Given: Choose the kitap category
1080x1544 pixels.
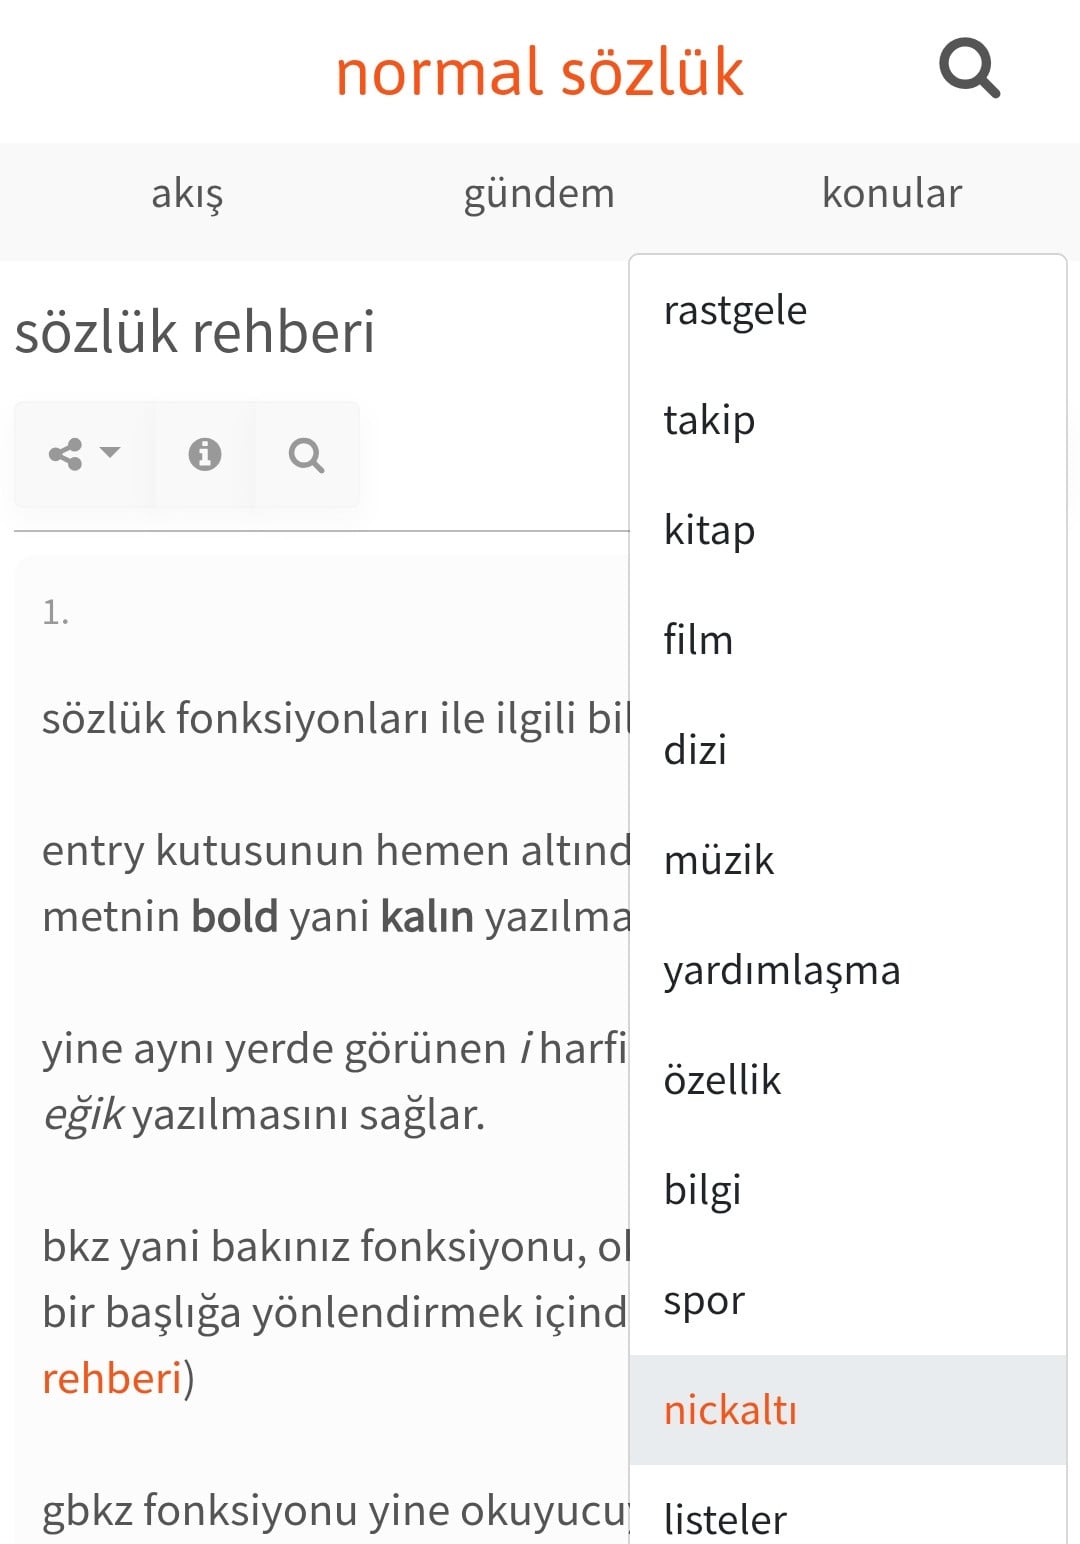Looking at the screenshot, I should [x=848, y=530].
